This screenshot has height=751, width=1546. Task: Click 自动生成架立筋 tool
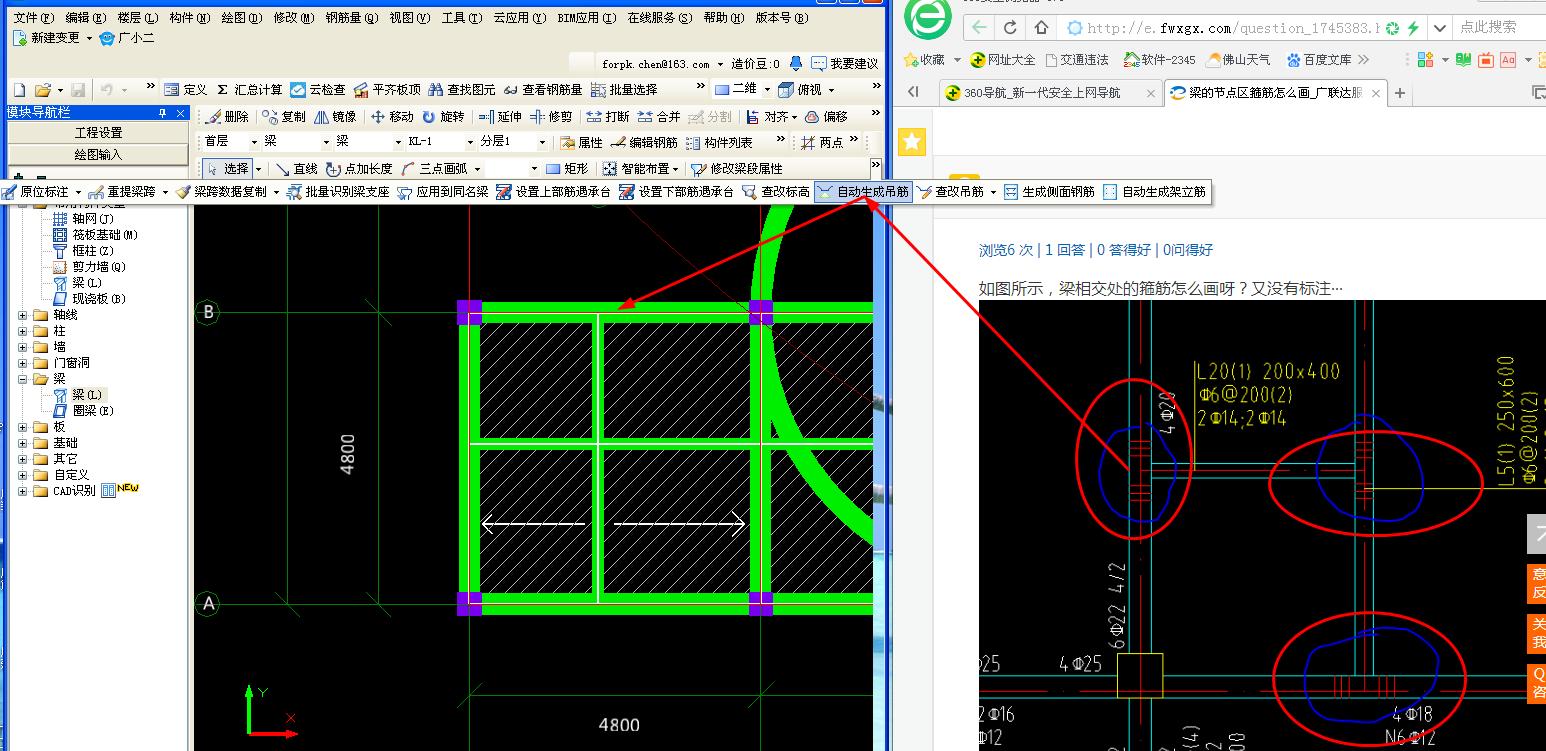pyautogui.click(x=1154, y=191)
